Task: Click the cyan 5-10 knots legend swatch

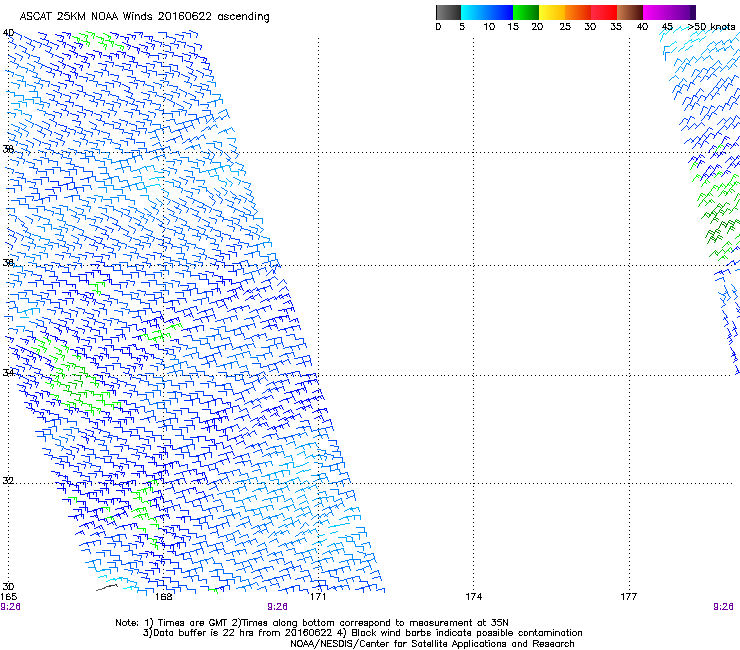Action: pyautogui.click(x=474, y=12)
